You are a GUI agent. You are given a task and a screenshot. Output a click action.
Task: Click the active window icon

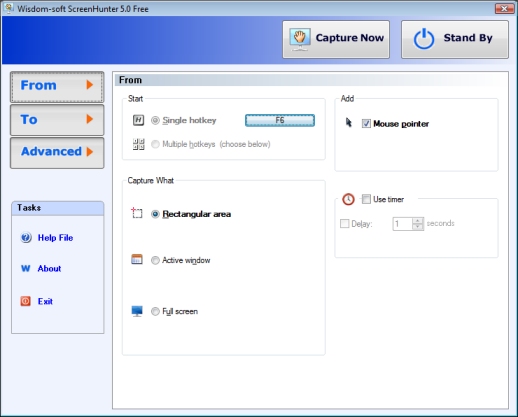[x=137, y=259]
